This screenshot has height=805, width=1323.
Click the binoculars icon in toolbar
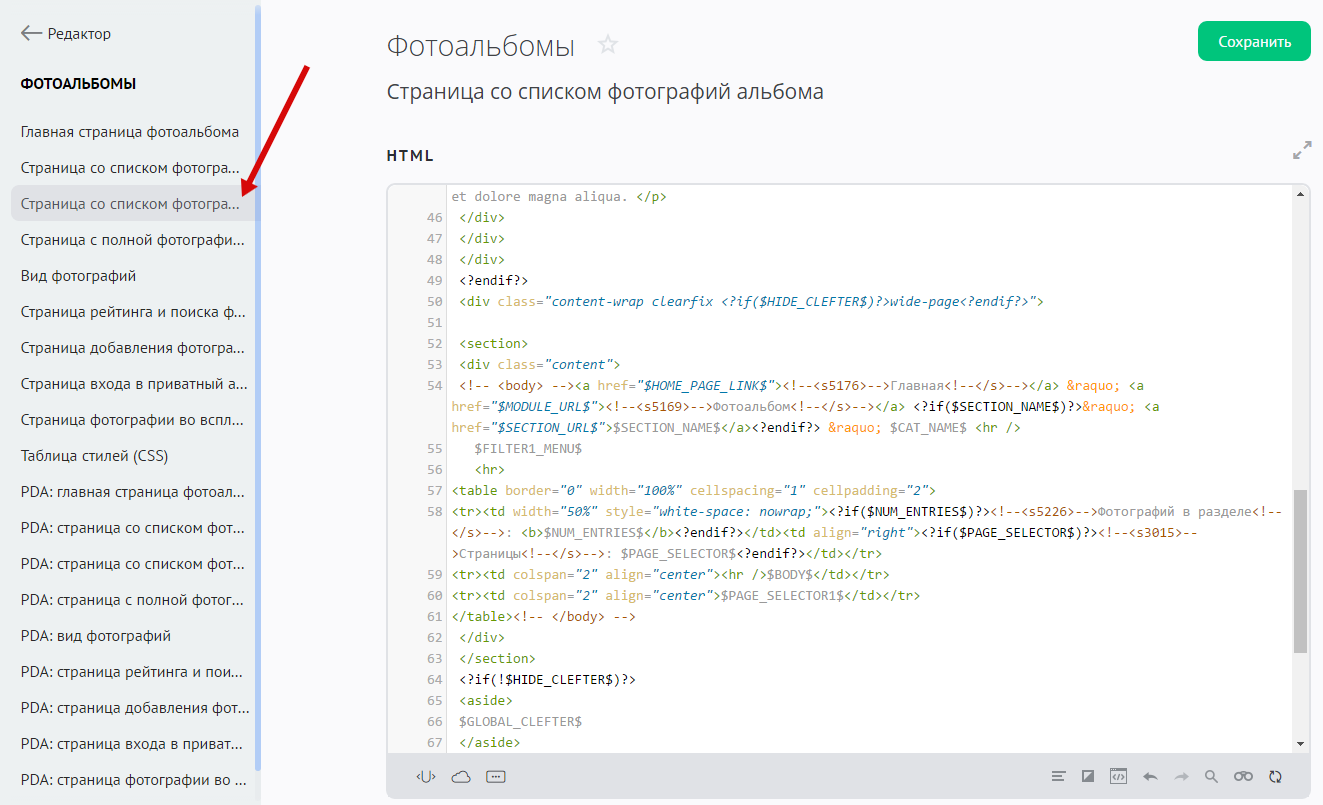(x=1243, y=777)
